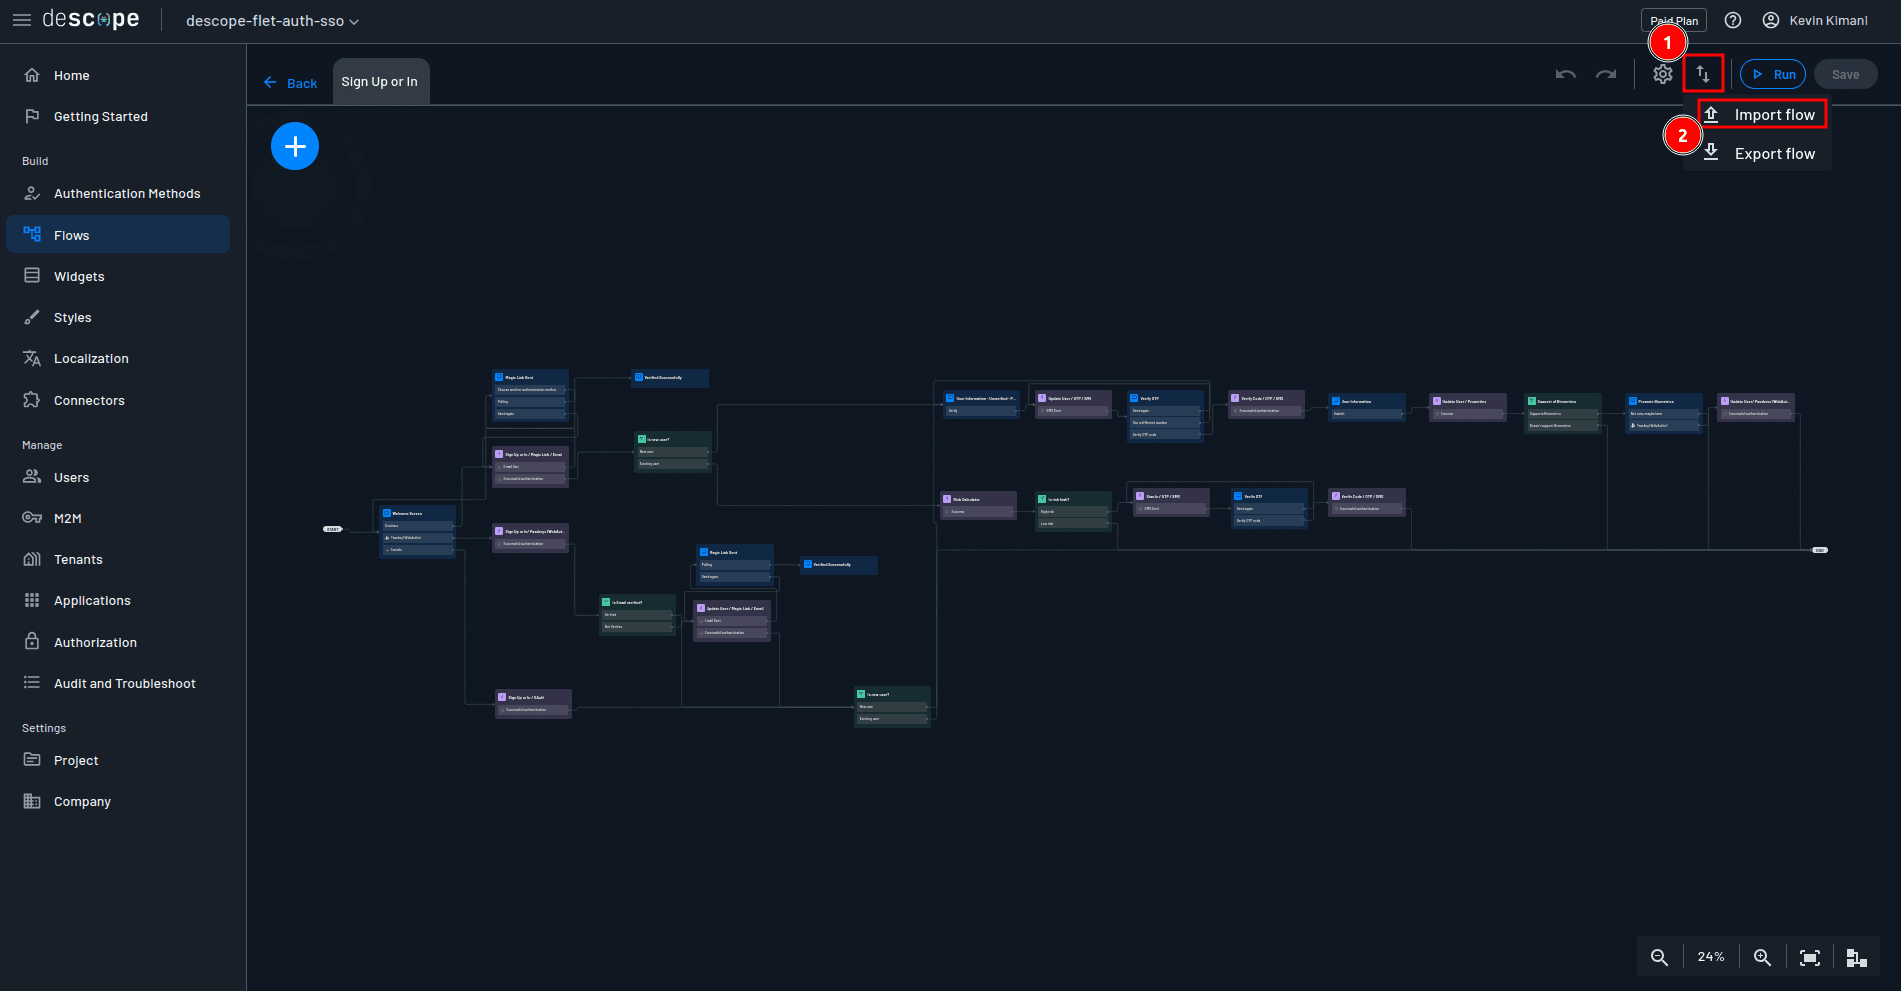Expand the descope-flet-auth-sso project dropdown

(272, 21)
